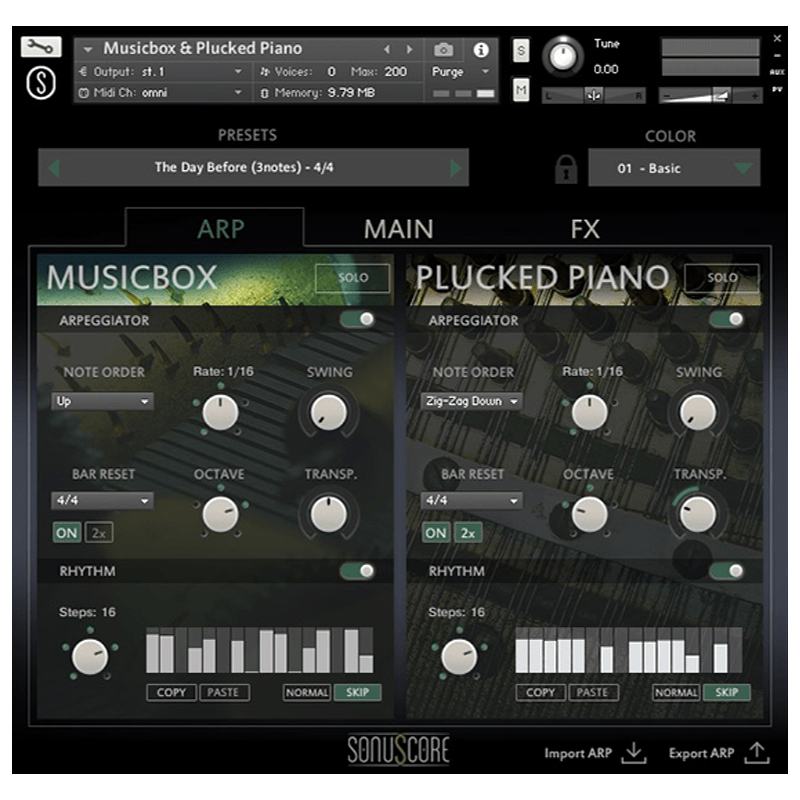
Task: Click Export ARP upload icon
Action: [757, 753]
